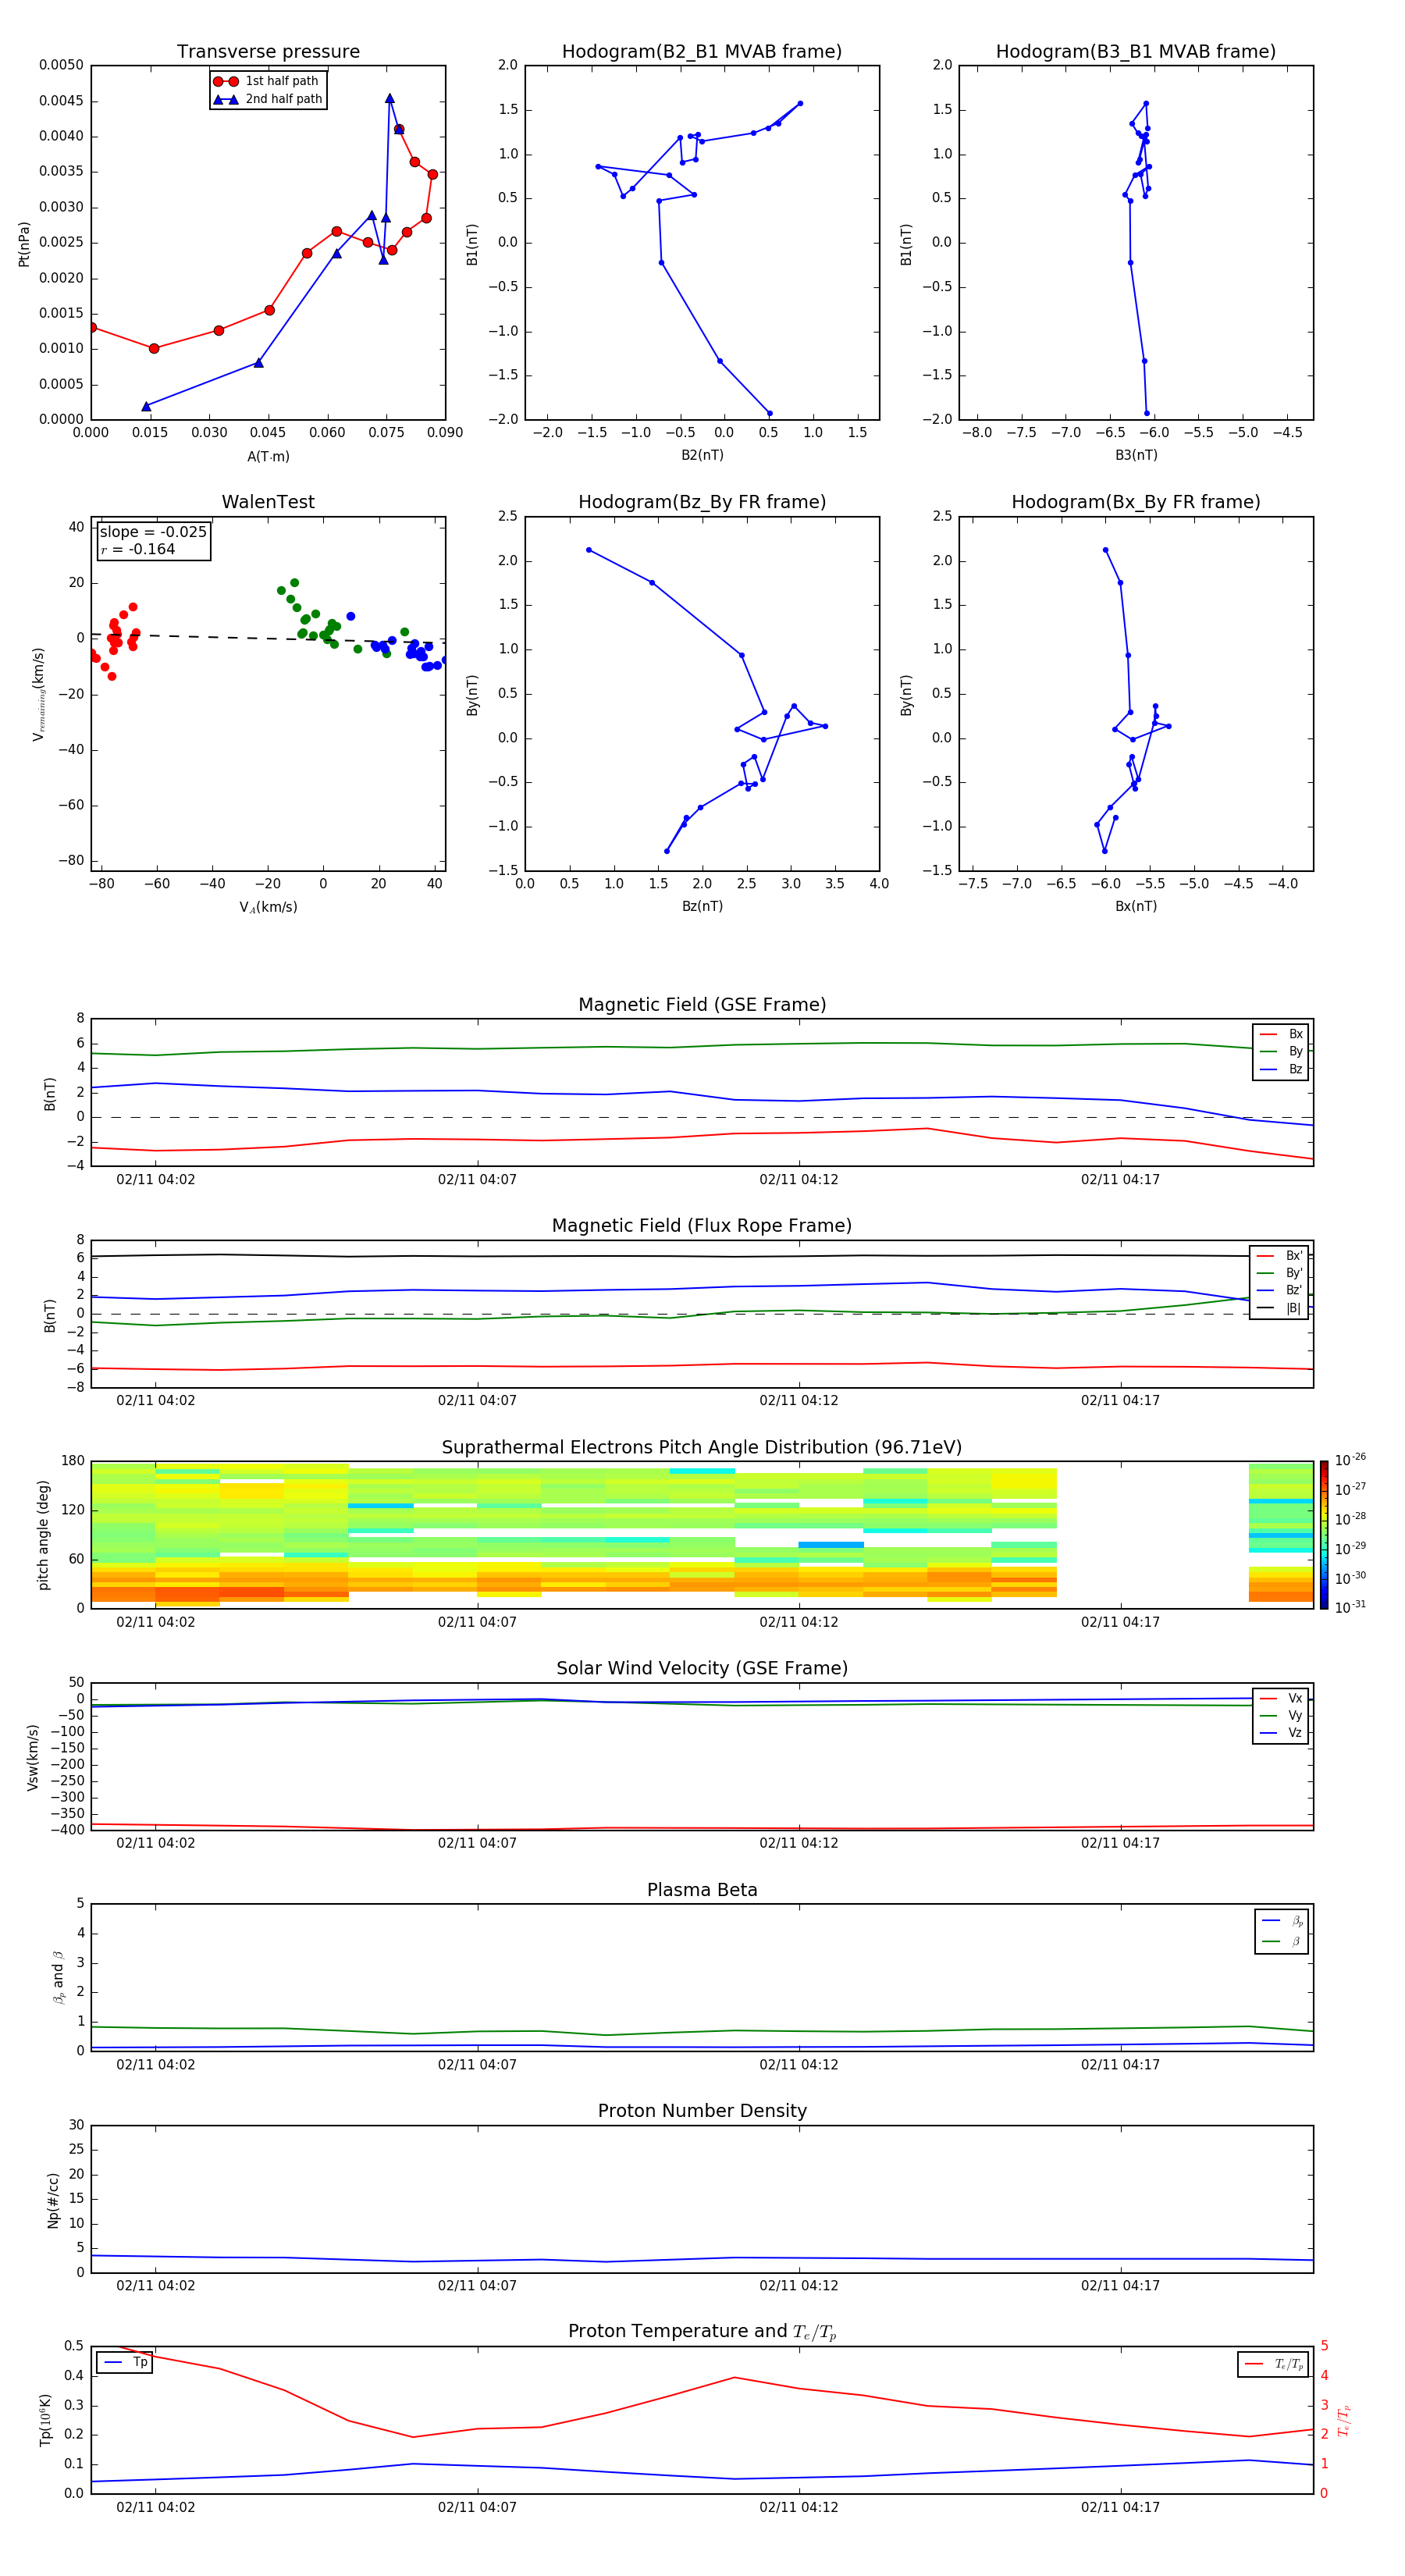Image resolution: width=1405 pixels, height=2576 pixels.
Task: Click 'Magnetic Field (Flux Rope Frame)' title
Action: tap(702, 1226)
